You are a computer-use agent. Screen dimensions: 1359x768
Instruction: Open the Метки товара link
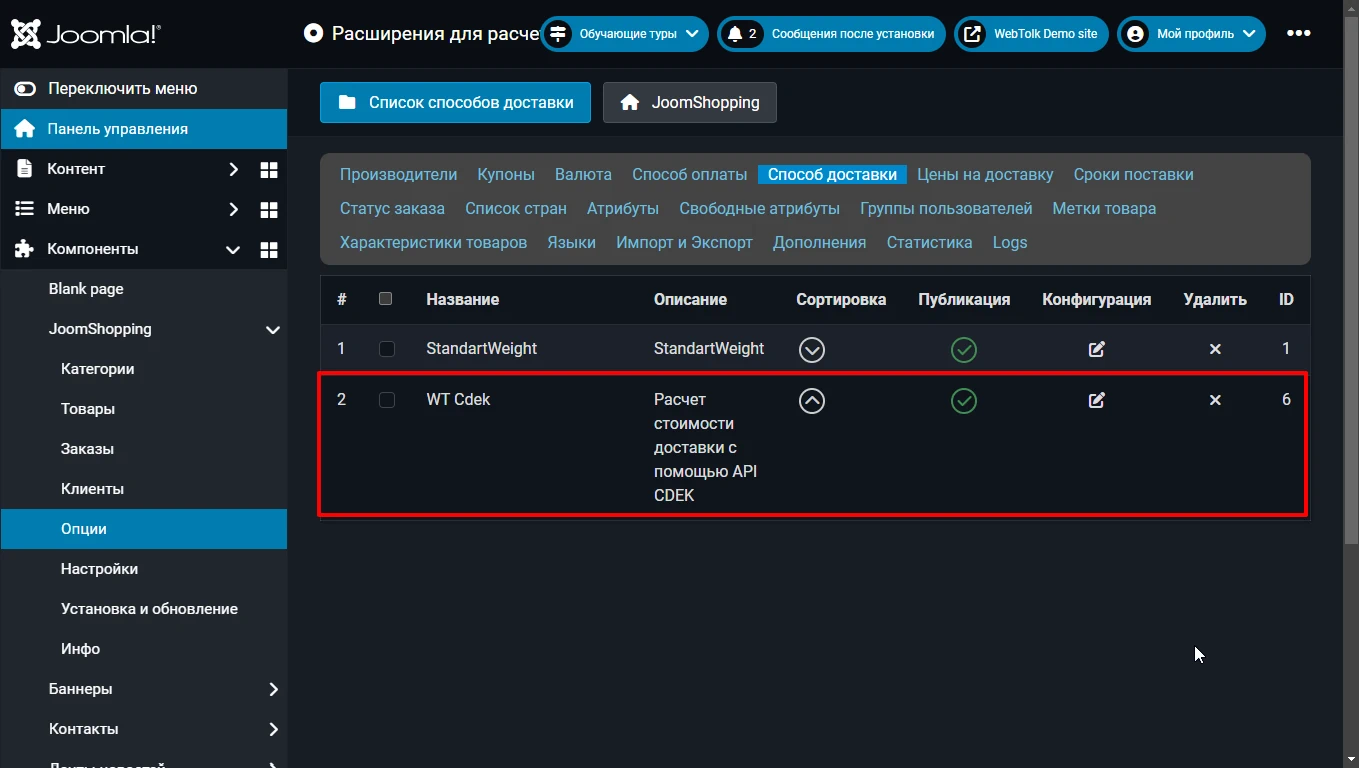[x=1104, y=208]
